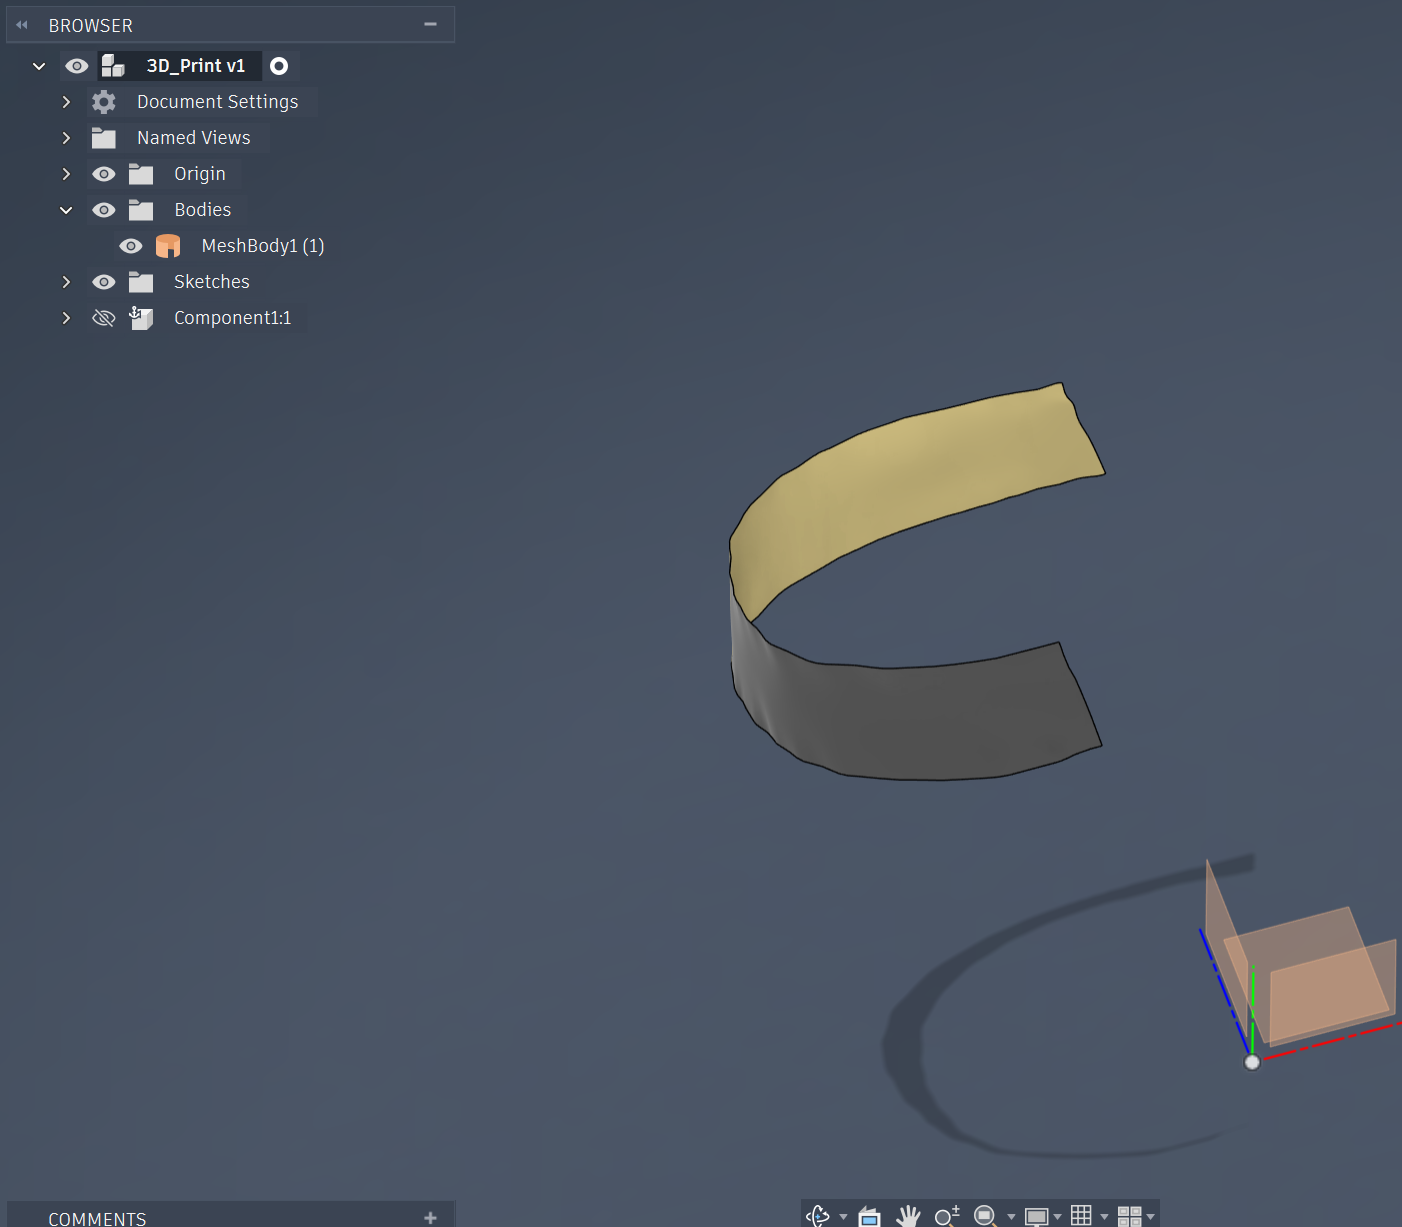Click the Grid and Snaps icon

[1081, 1215]
